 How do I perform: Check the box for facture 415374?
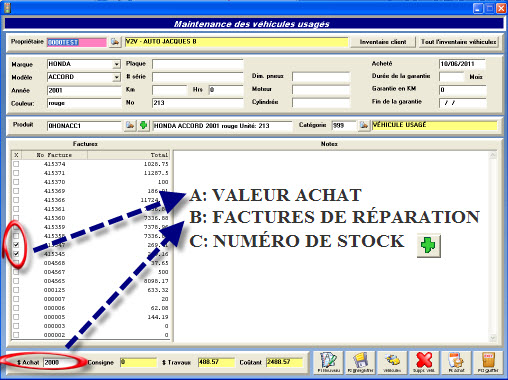pos(16,164)
